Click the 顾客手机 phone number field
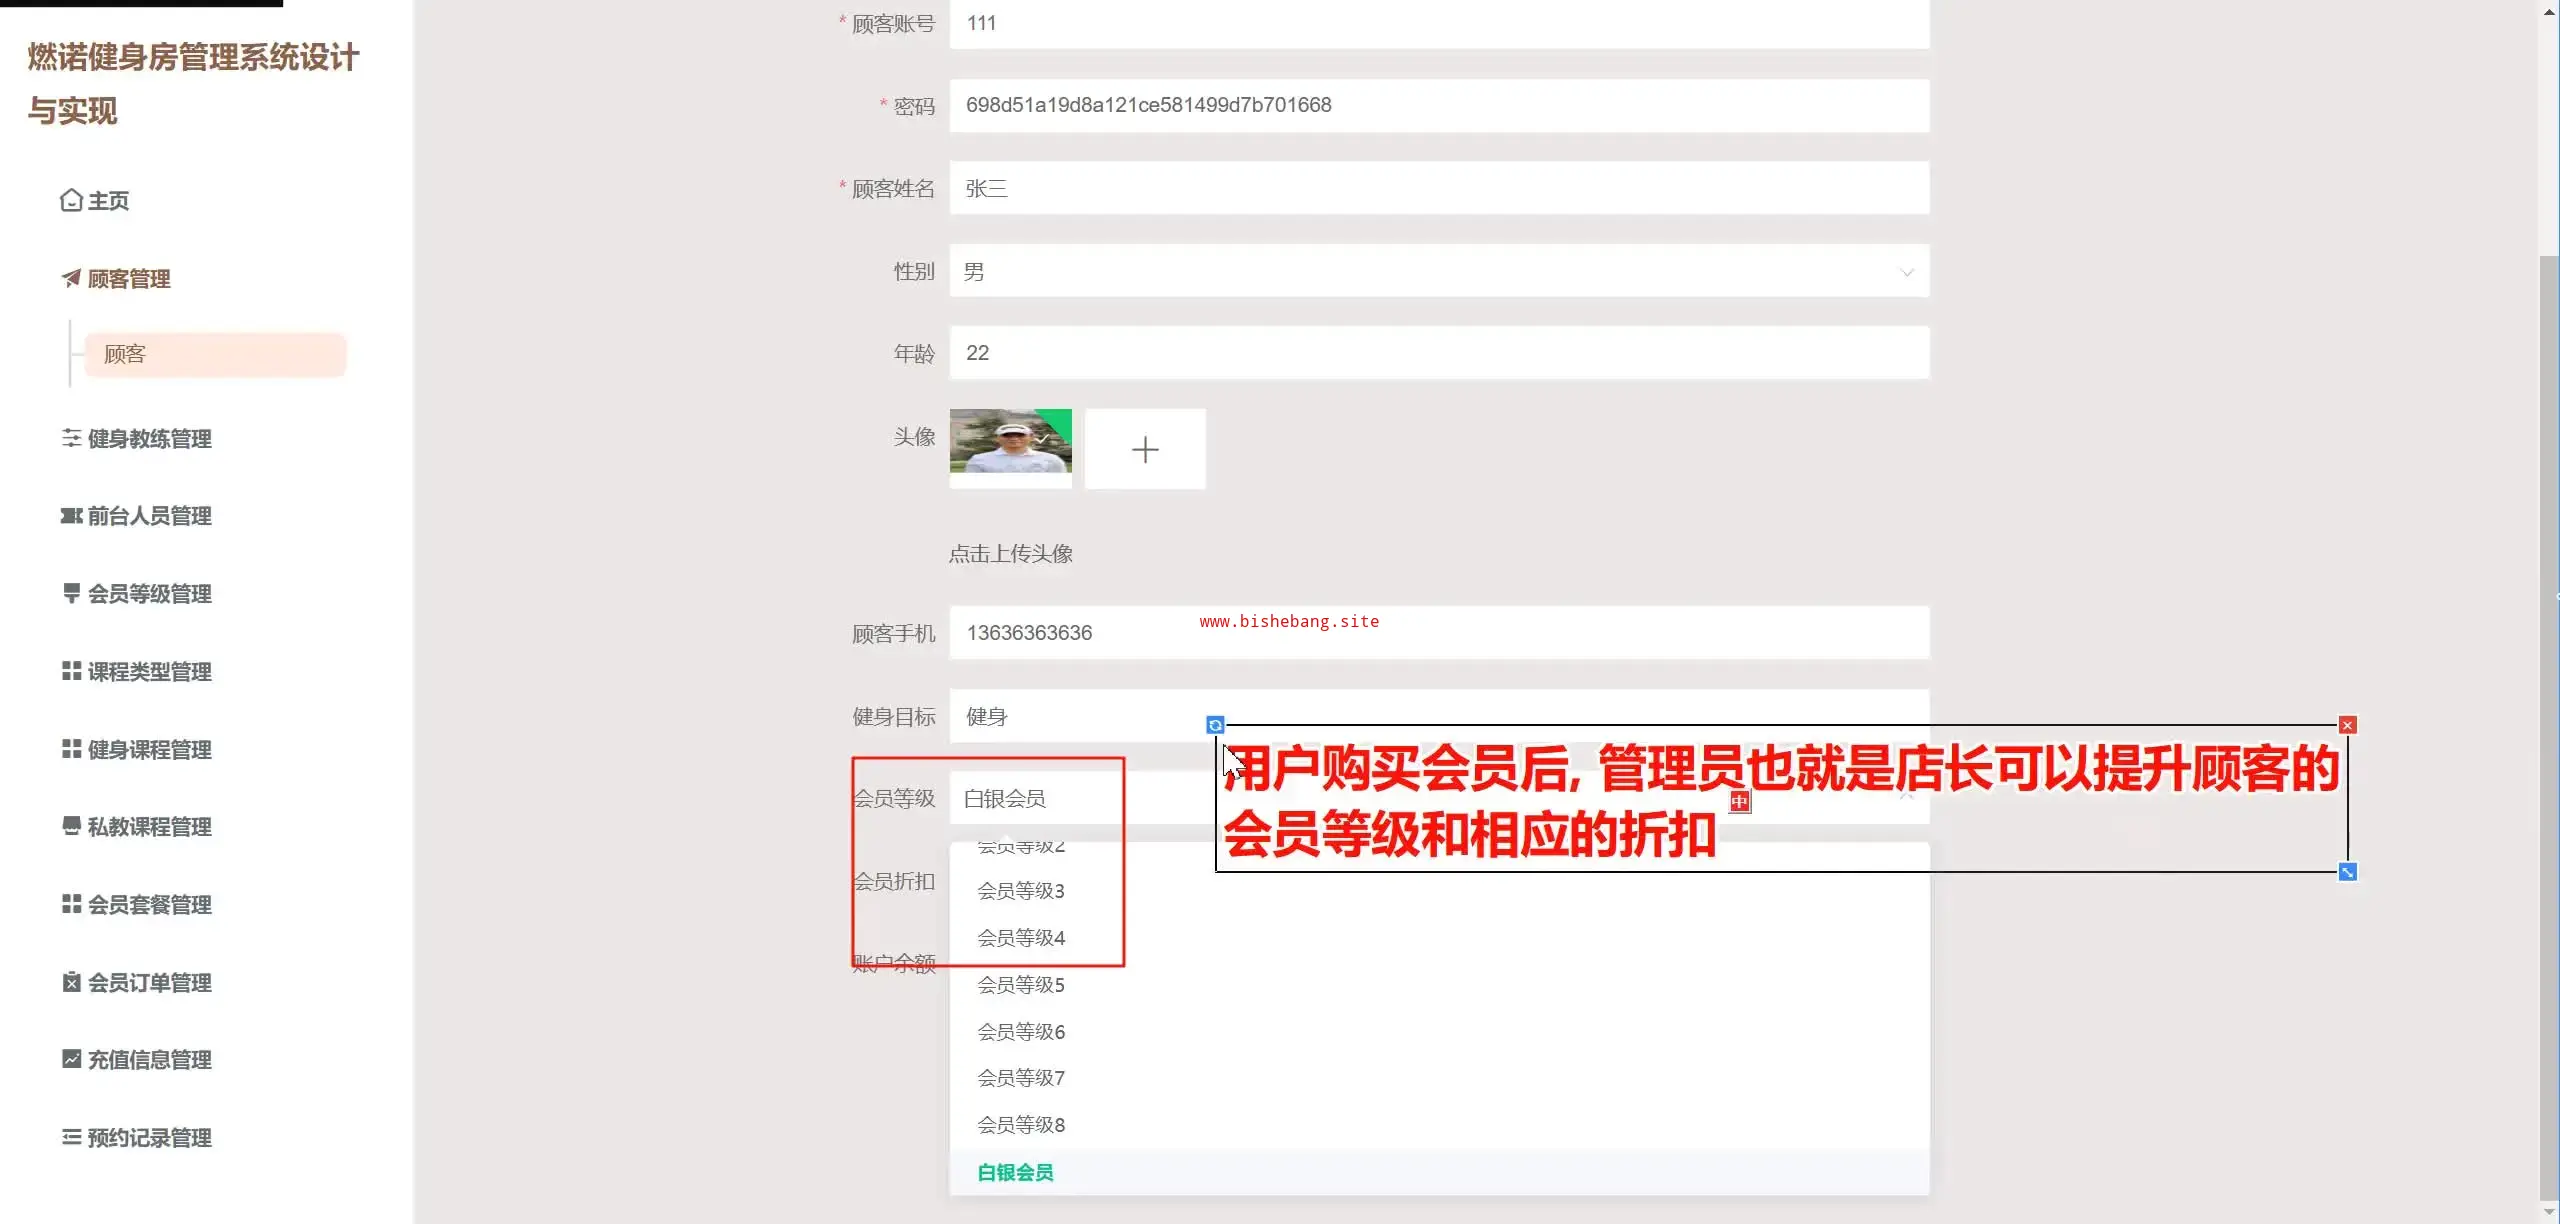The width and height of the screenshot is (2560, 1224). 1438,633
